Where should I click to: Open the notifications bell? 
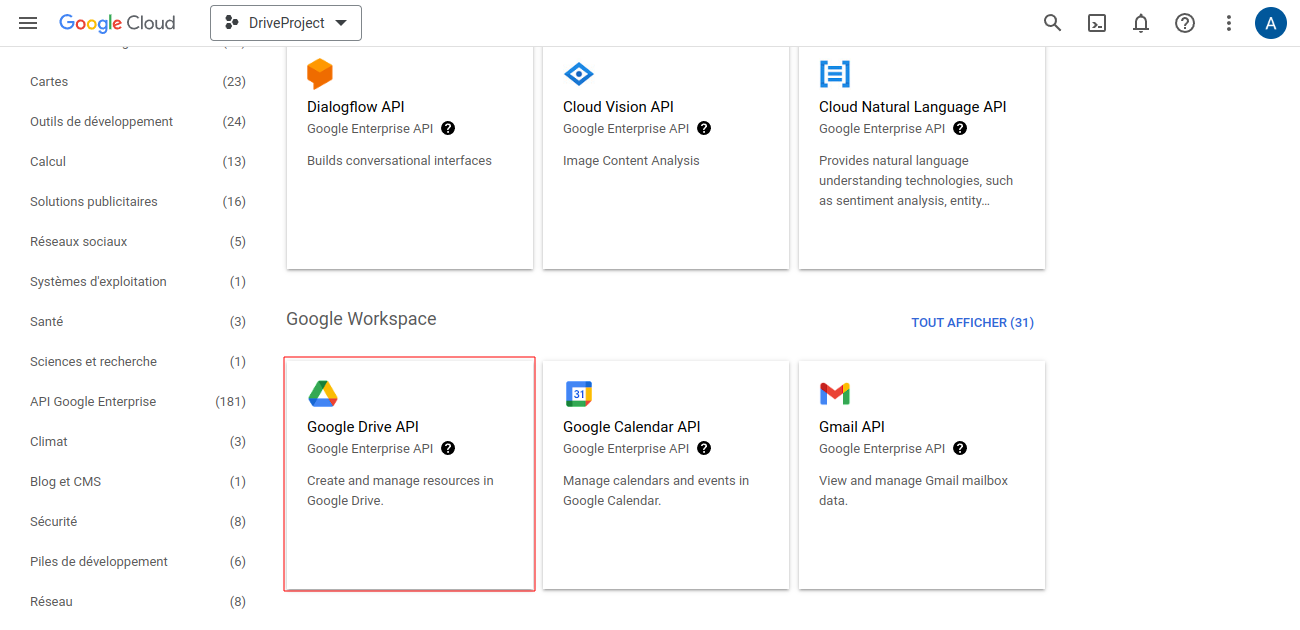point(1140,22)
